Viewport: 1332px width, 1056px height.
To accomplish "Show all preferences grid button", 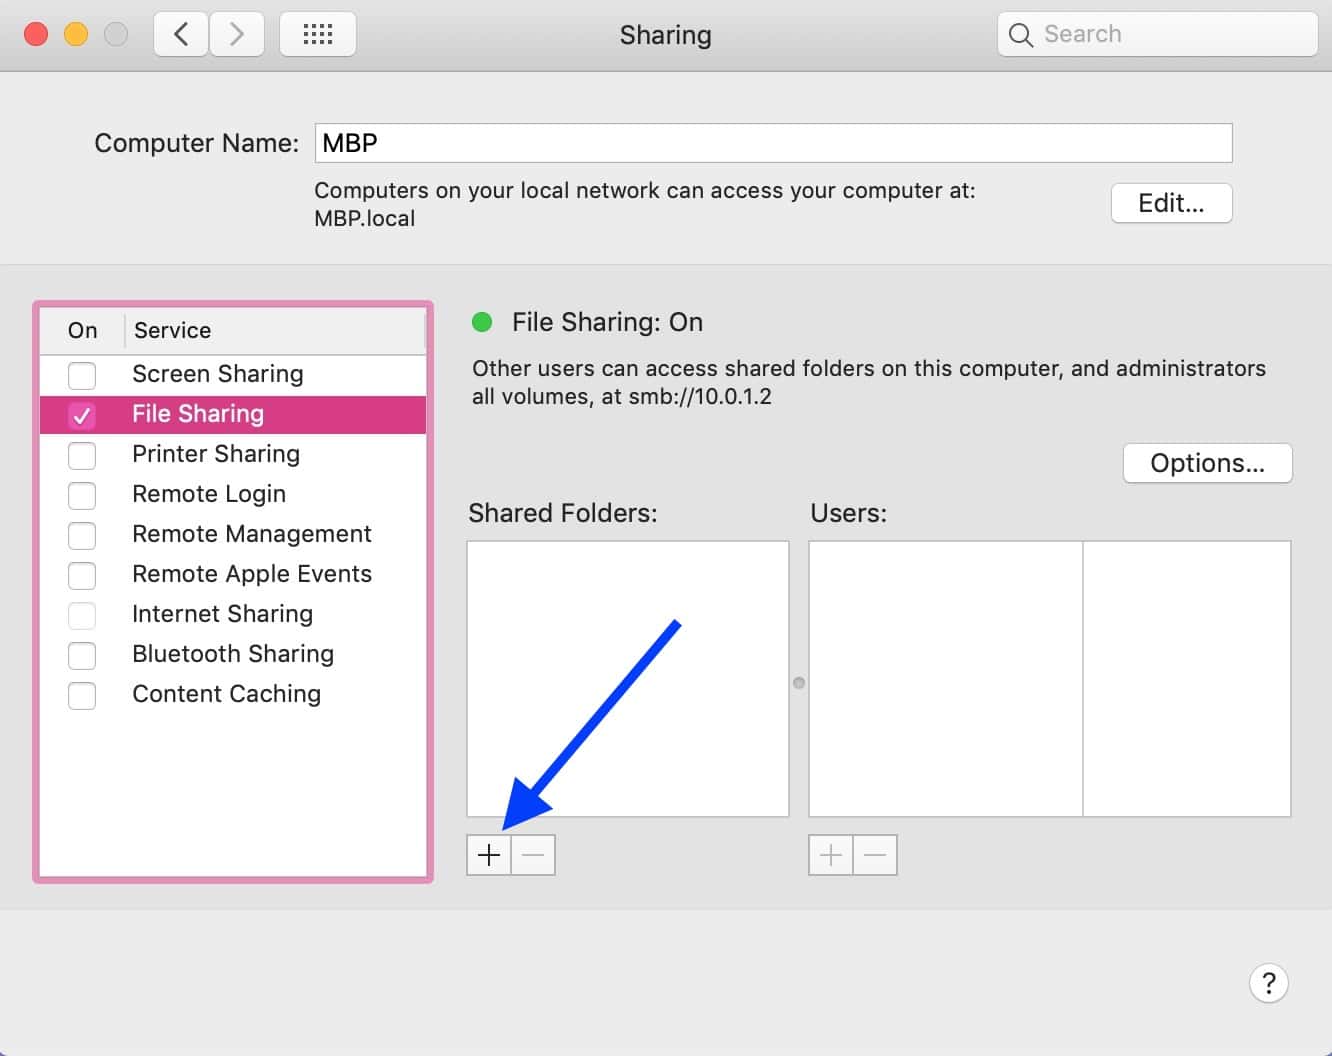I will (x=318, y=35).
